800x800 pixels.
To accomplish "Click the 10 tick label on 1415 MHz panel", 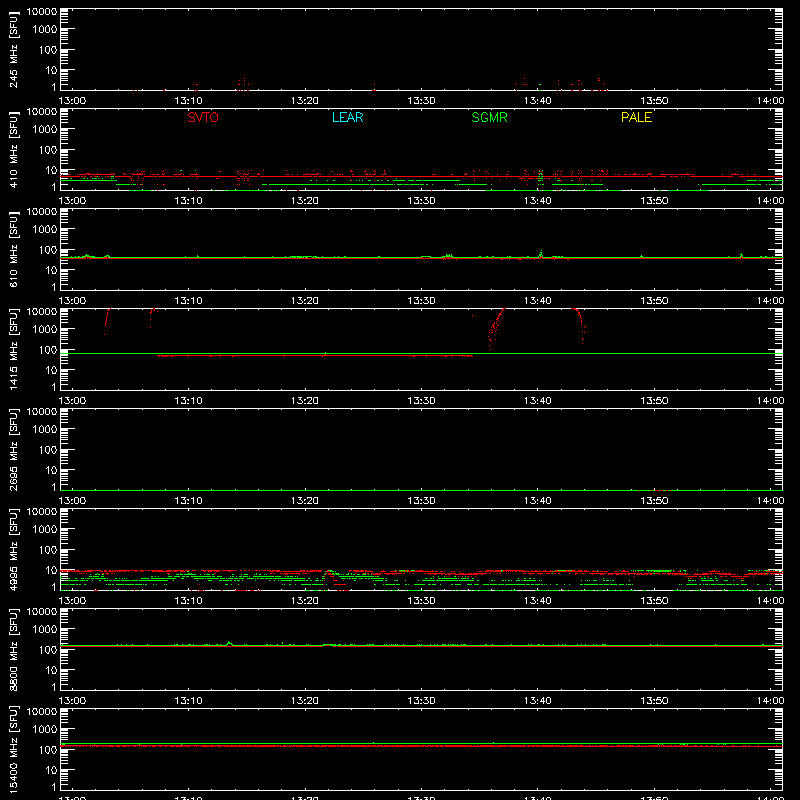I will 51,370.
